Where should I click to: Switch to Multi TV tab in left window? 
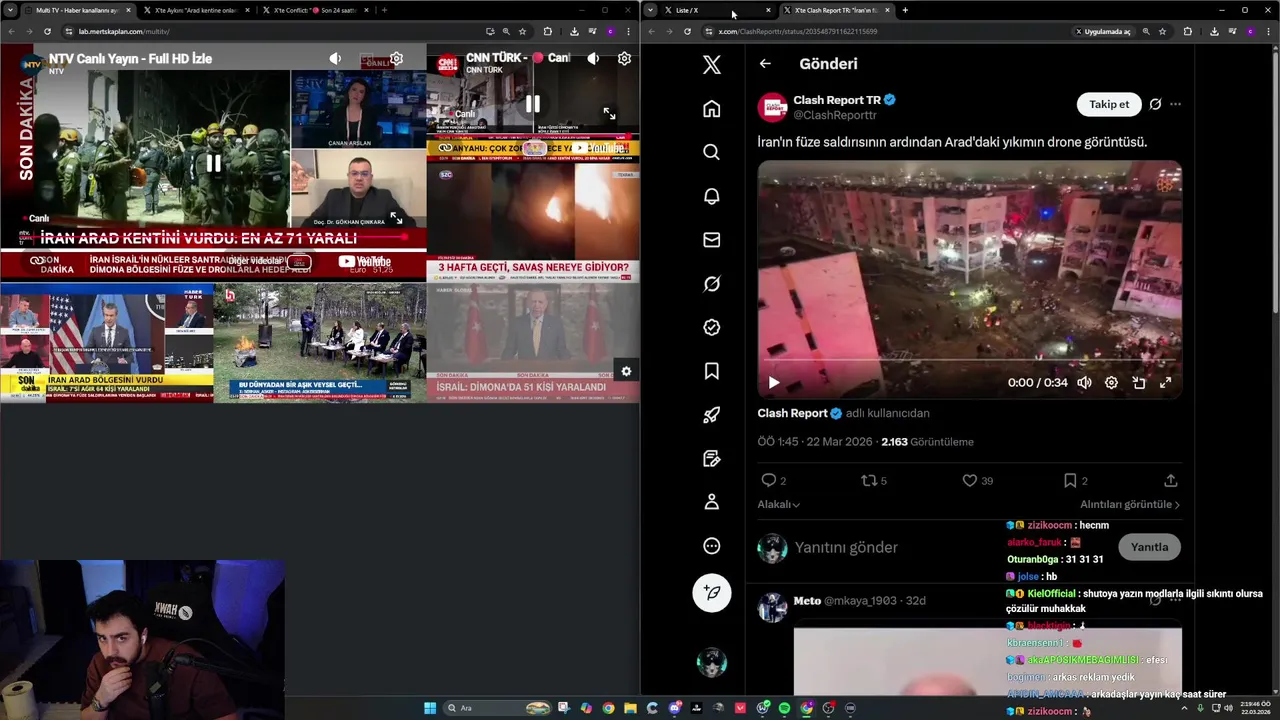pos(78,10)
